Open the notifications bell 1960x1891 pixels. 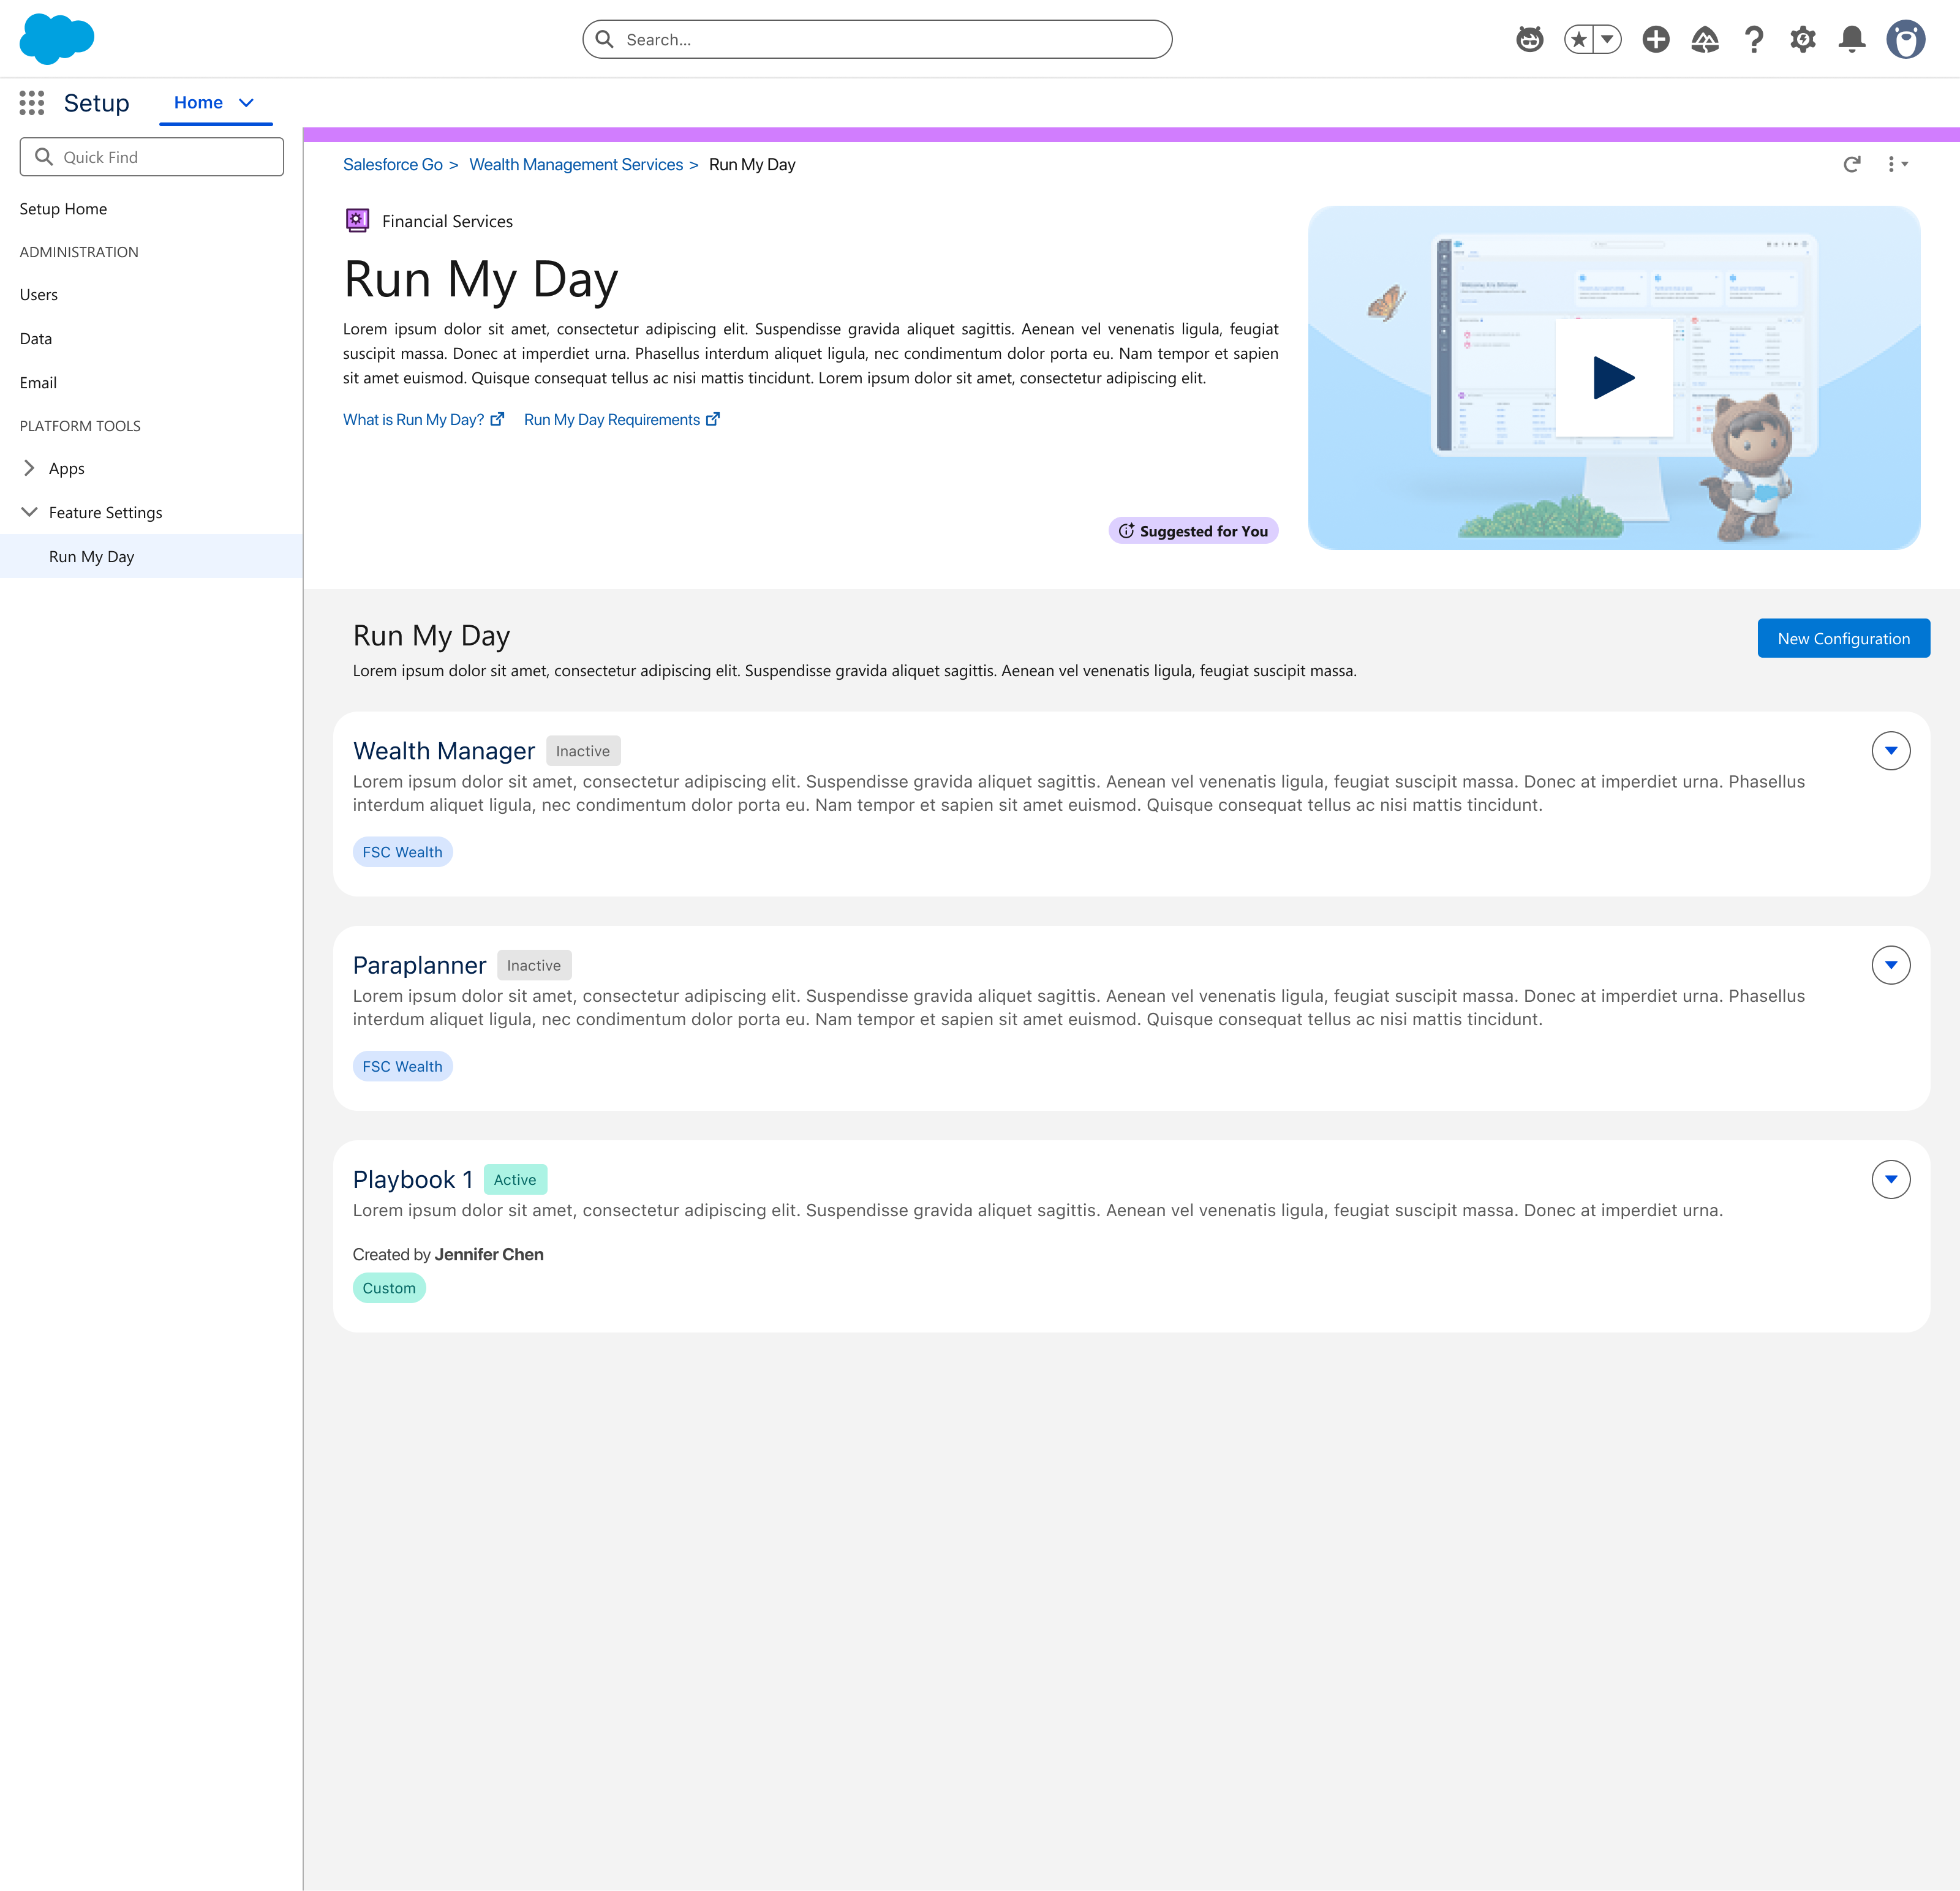coord(1851,39)
